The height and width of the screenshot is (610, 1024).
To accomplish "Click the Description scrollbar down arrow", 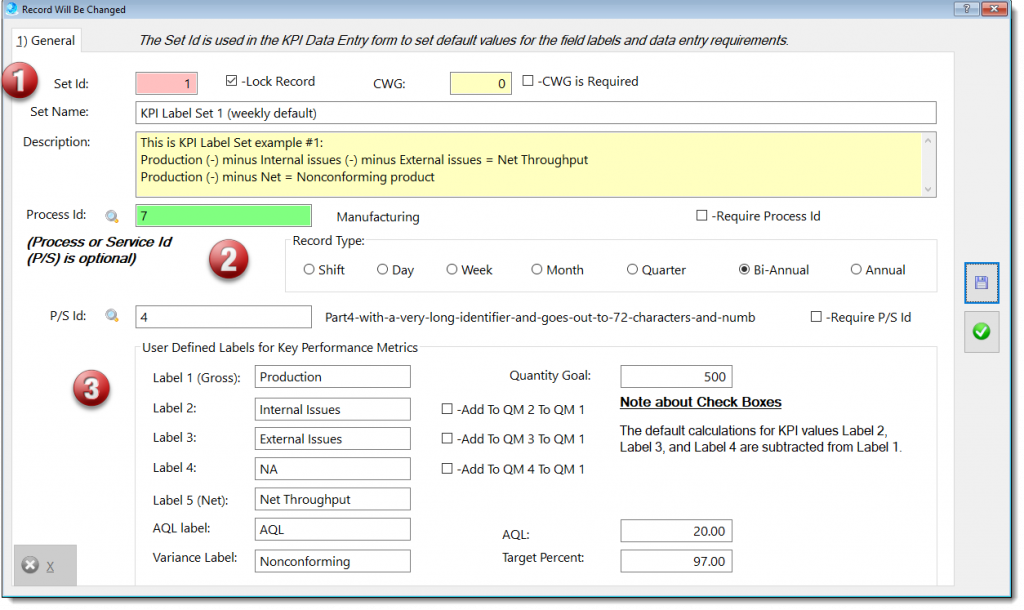I will click(x=928, y=189).
